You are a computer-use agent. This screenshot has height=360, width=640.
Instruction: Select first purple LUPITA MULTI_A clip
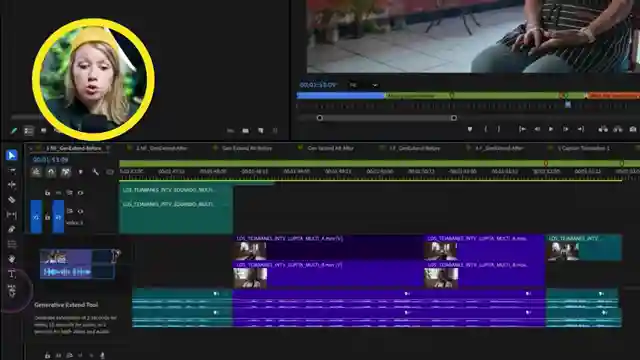(x=328, y=247)
